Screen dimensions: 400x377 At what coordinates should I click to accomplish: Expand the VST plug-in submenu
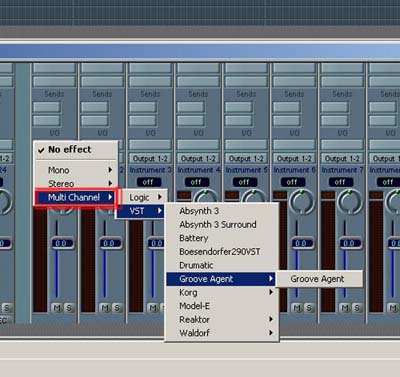coord(142,211)
